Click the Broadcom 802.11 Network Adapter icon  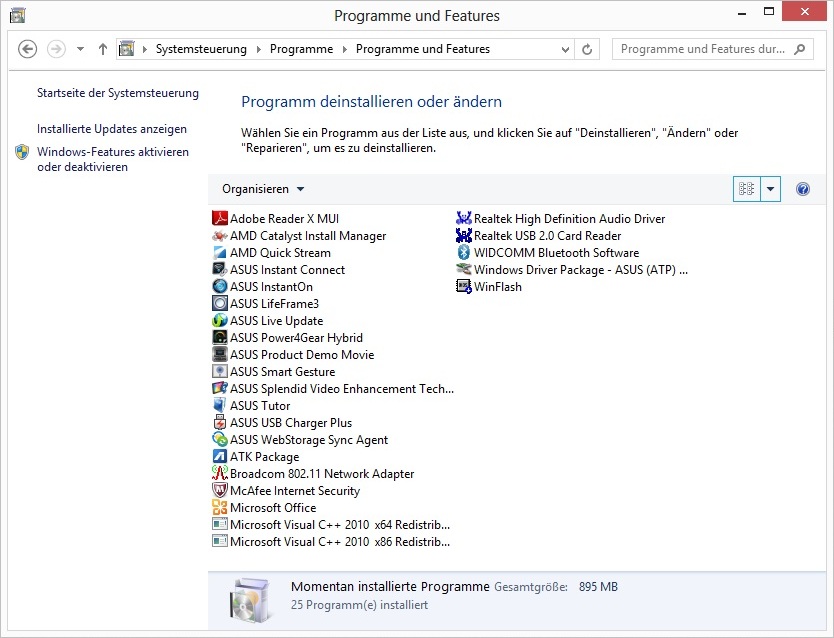point(220,473)
